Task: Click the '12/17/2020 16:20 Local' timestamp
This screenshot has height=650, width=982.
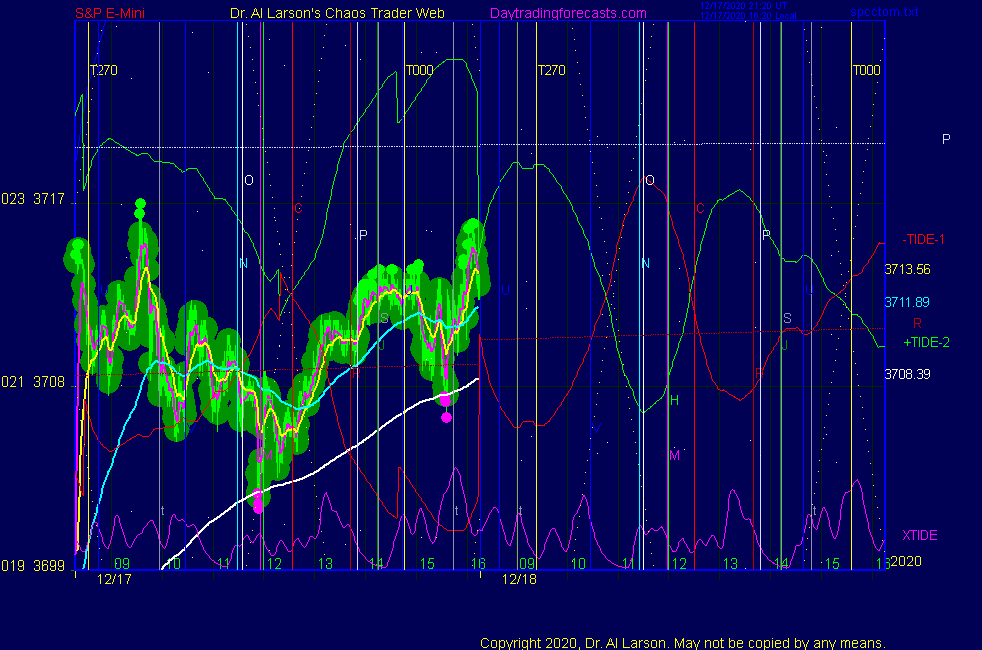Action: [748, 16]
